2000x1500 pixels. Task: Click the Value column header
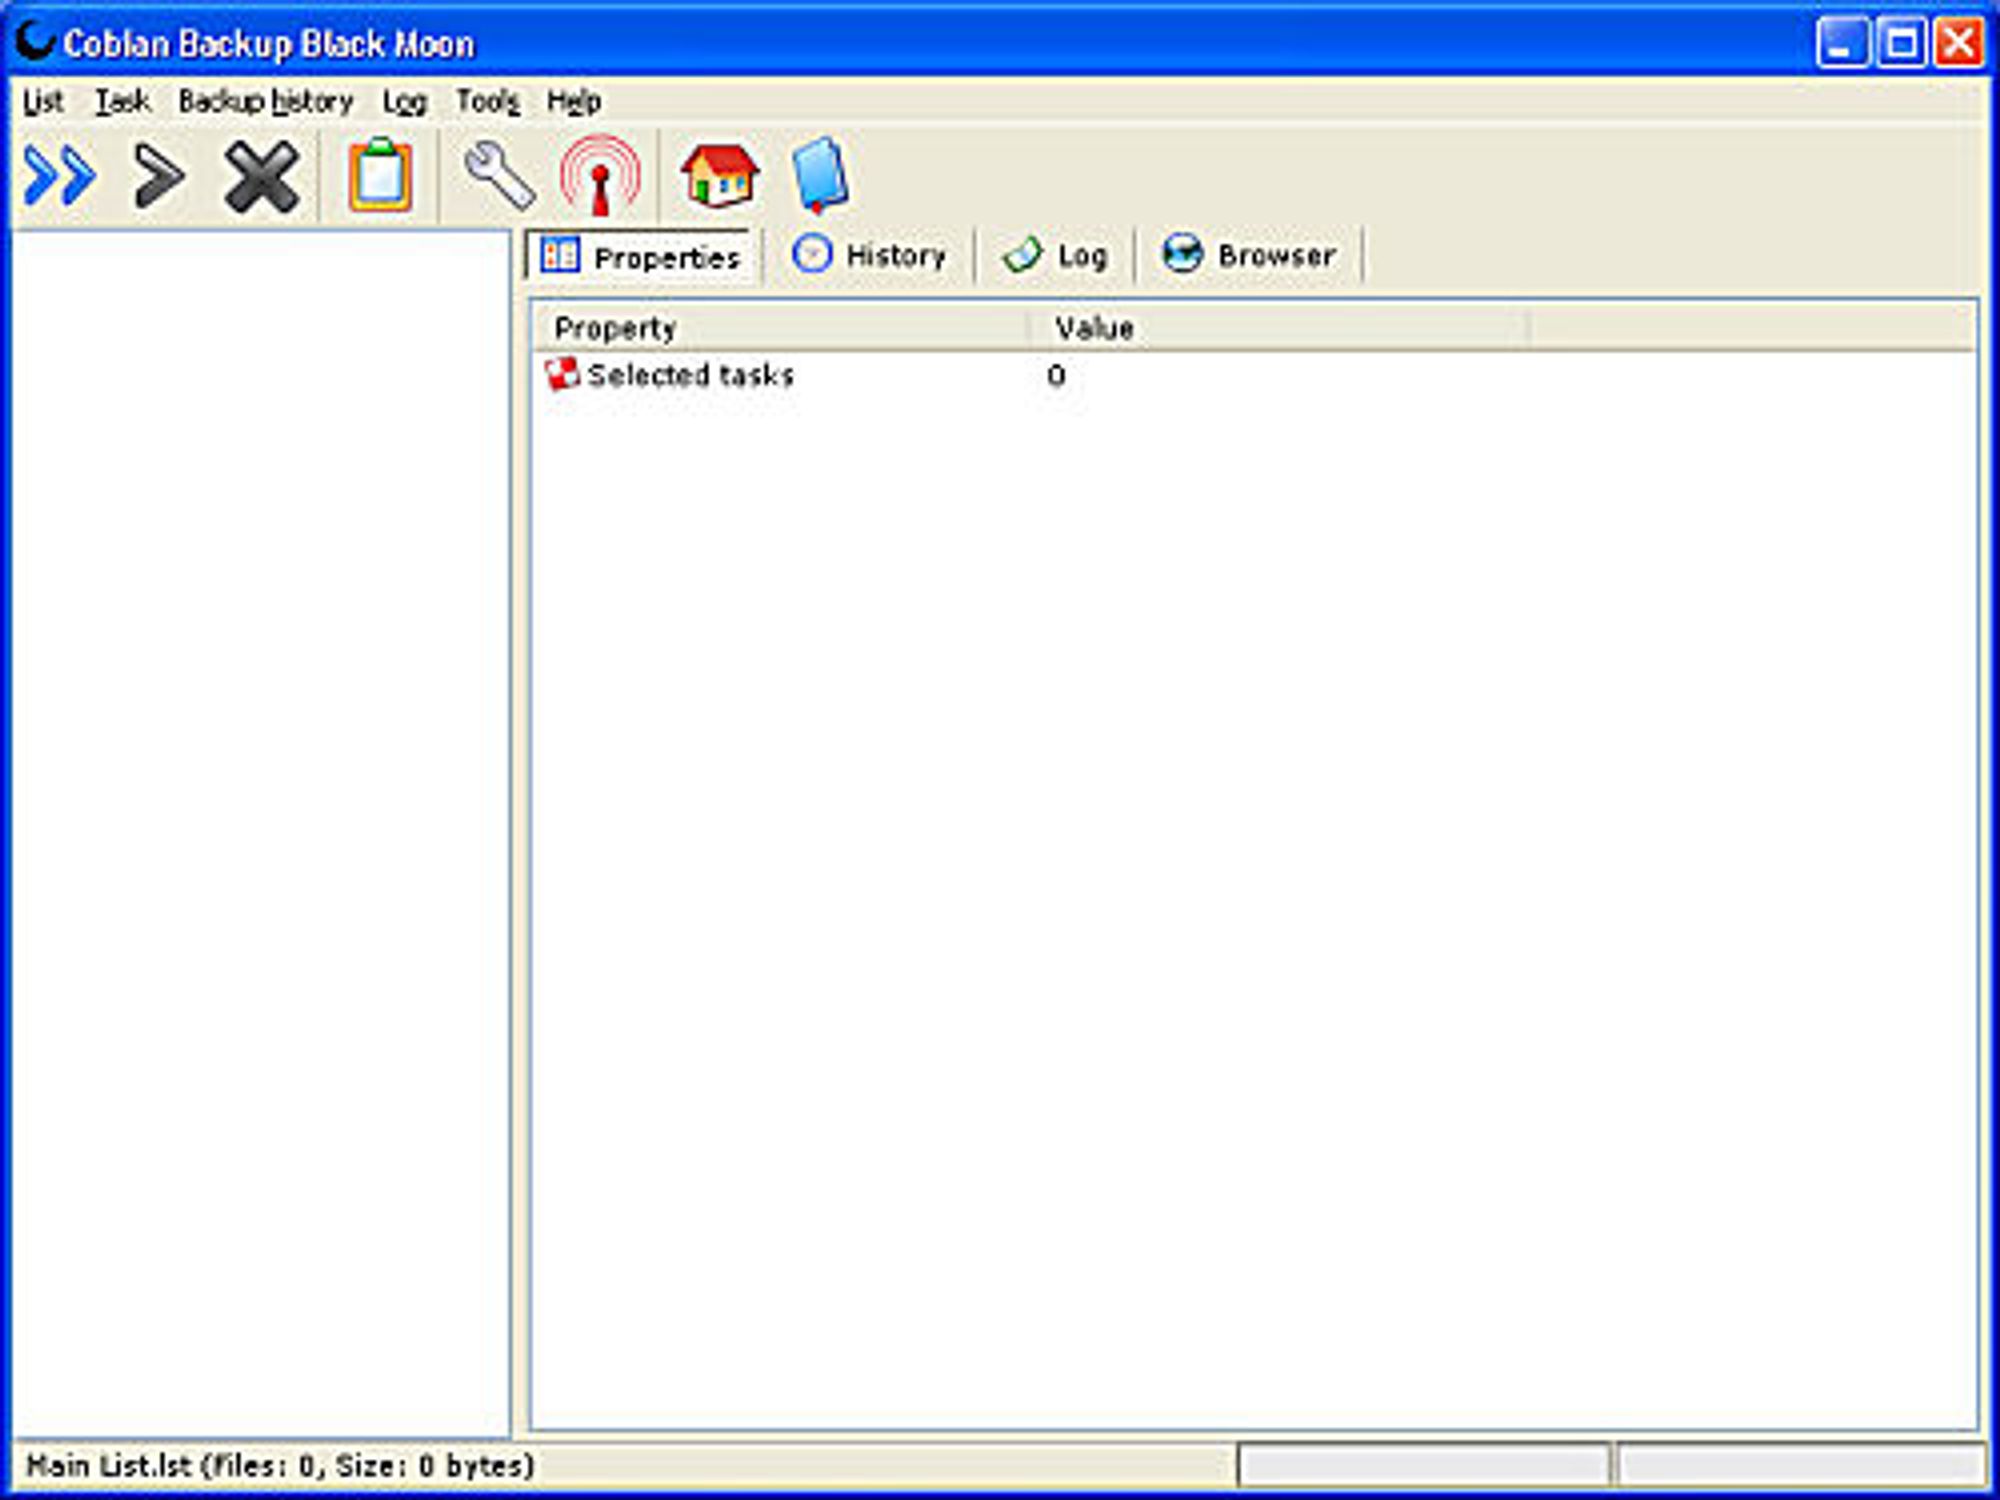click(1280, 328)
